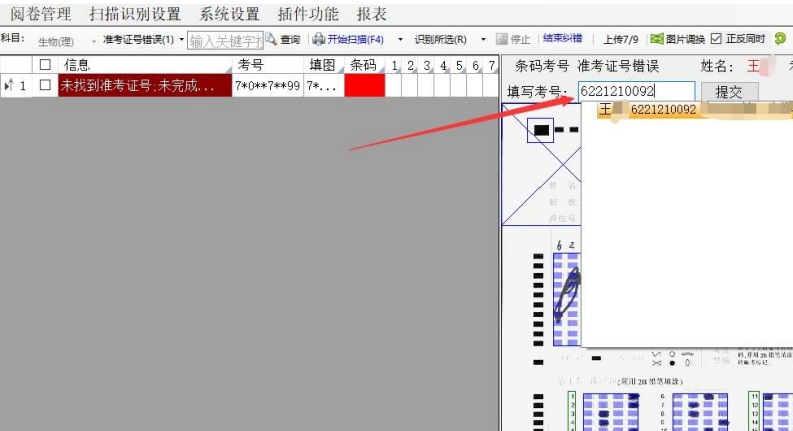793x431 pixels.
Task: Click the 考号 column header
Action: pos(268,65)
